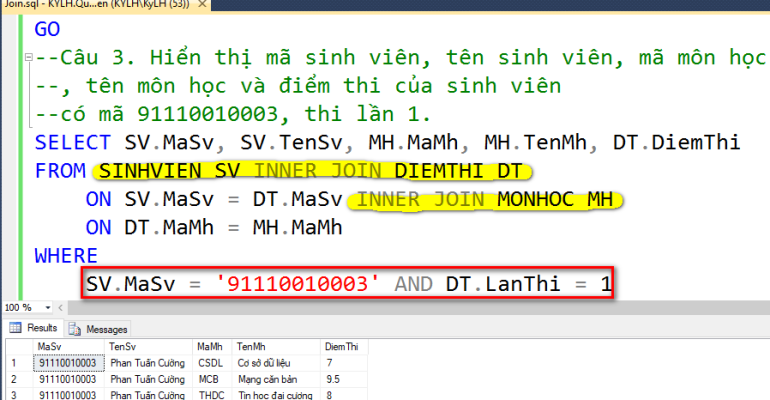Collapse the Câu 3 comment block

click(28, 57)
